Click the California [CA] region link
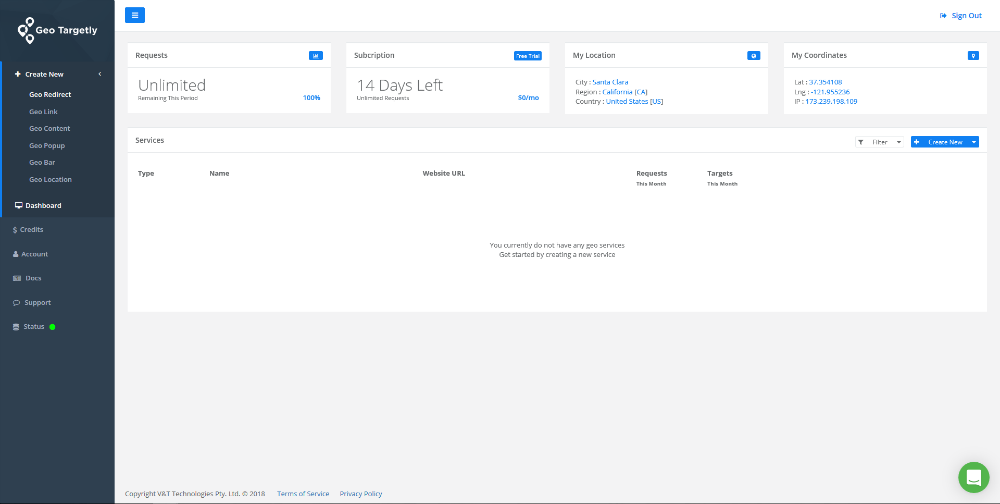Image resolution: width=1000 pixels, height=504 pixels. (x=625, y=92)
